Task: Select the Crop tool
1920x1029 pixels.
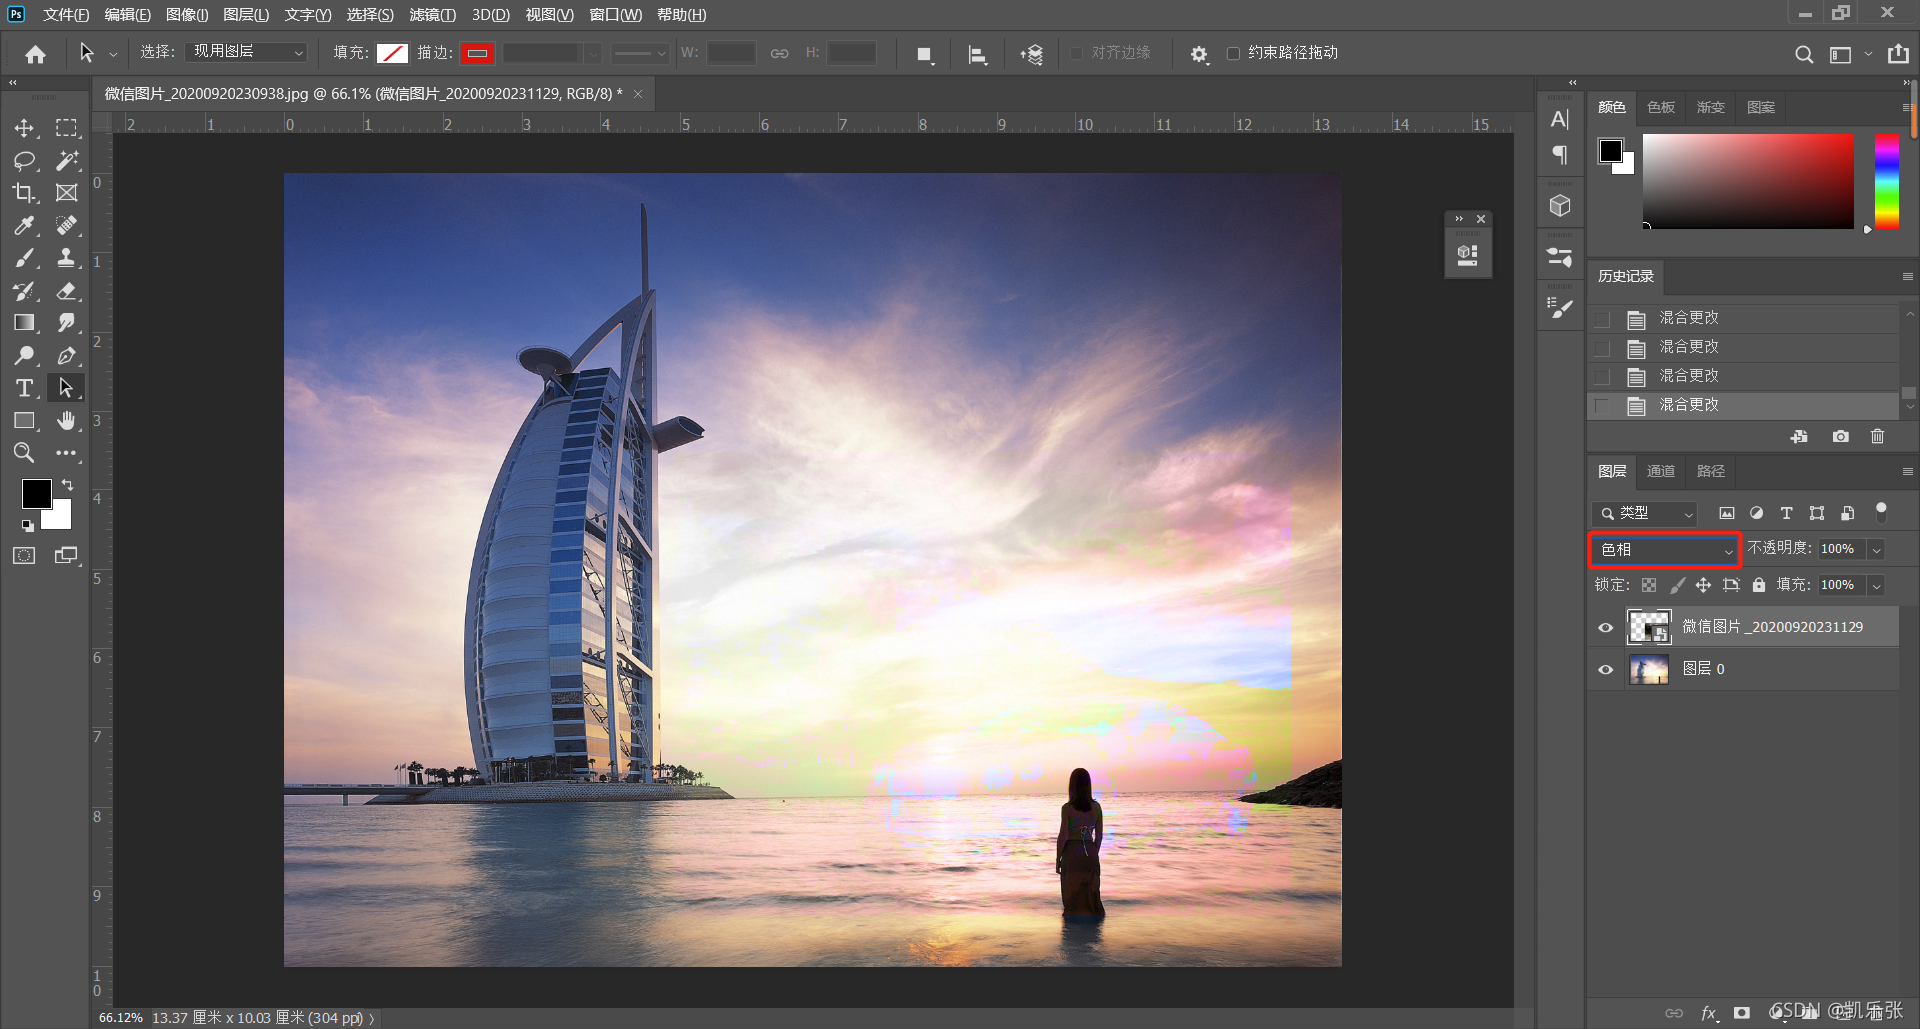Action: point(24,193)
